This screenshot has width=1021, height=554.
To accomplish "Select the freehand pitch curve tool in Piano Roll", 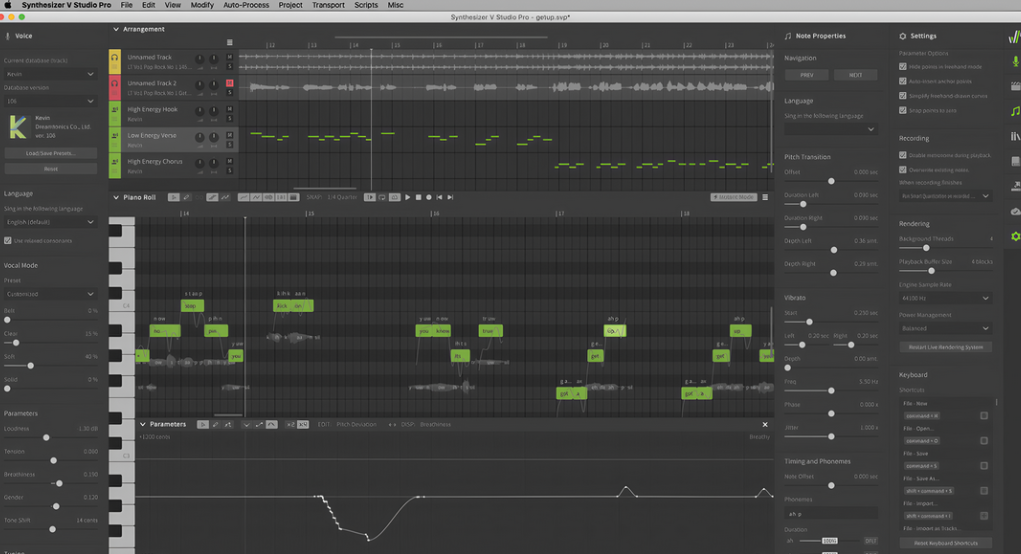I will 225,197.
